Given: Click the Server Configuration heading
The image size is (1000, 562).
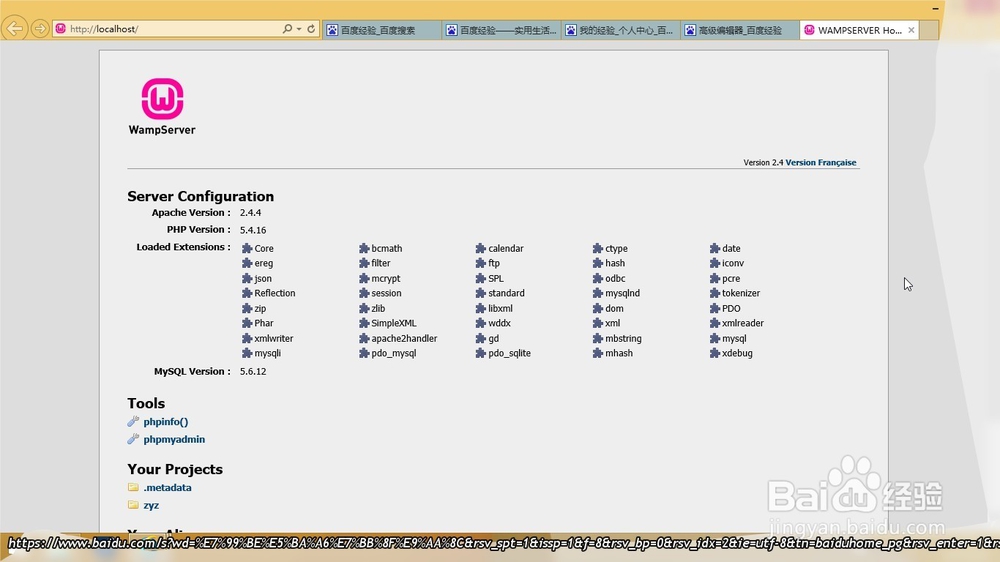Looking at the screenshot, I should click(200, 196).
